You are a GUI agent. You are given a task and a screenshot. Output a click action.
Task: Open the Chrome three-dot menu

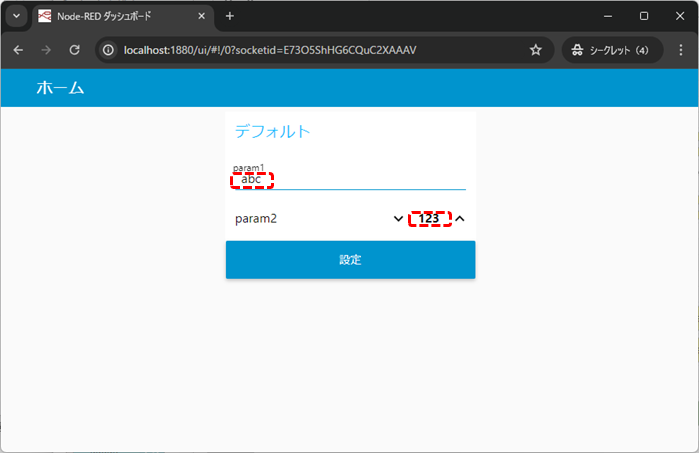(x=681, y=50)
